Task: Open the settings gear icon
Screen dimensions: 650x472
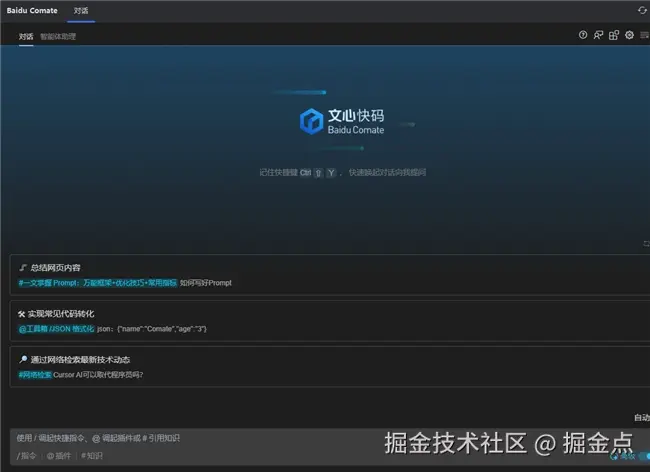Action: click(629, 35)
